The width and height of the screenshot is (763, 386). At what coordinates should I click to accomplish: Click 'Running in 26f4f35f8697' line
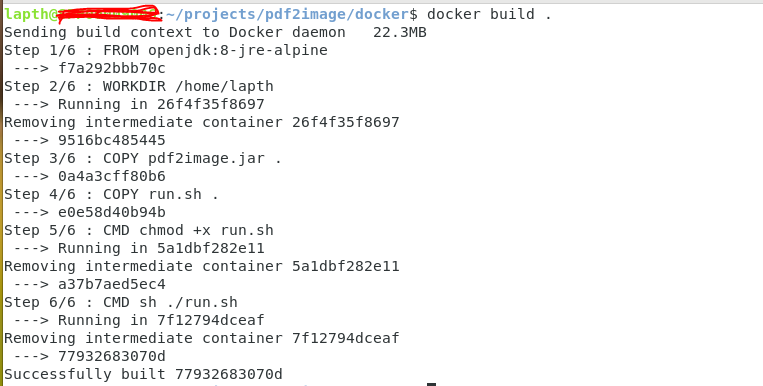pos(139,104)
